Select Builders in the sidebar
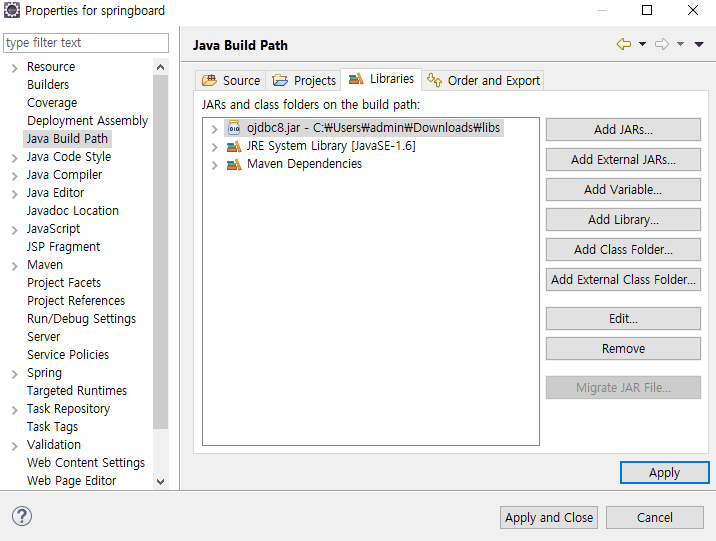Image resolution: width=716 pixels, height=541 pixels. [x=48, y=85]
